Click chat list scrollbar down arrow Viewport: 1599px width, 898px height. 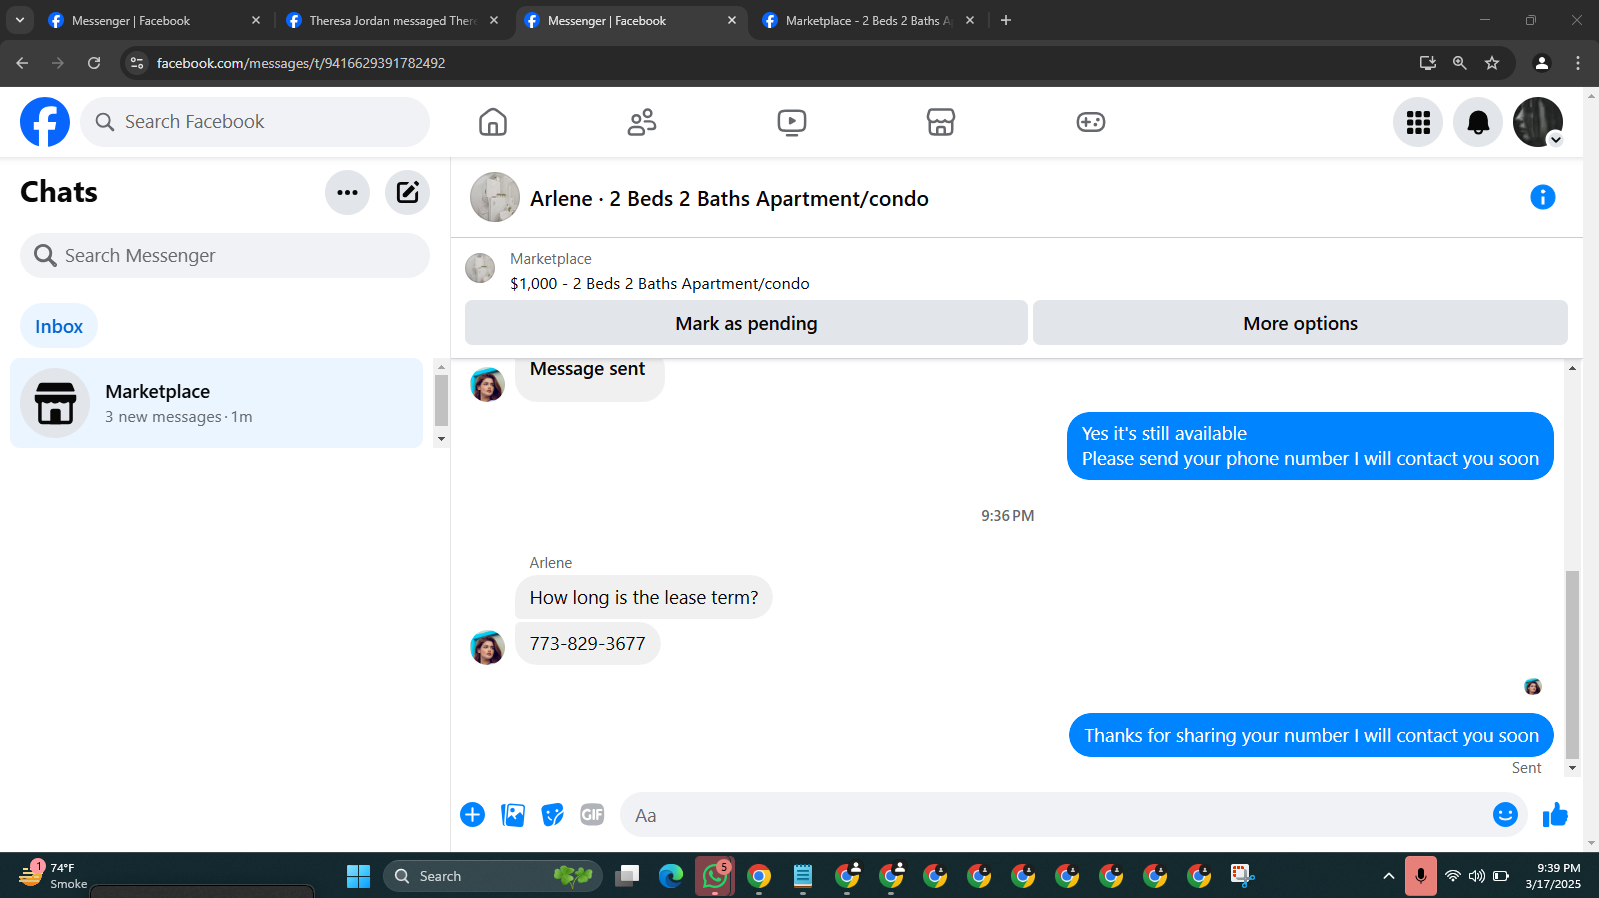tap(441, 439)
